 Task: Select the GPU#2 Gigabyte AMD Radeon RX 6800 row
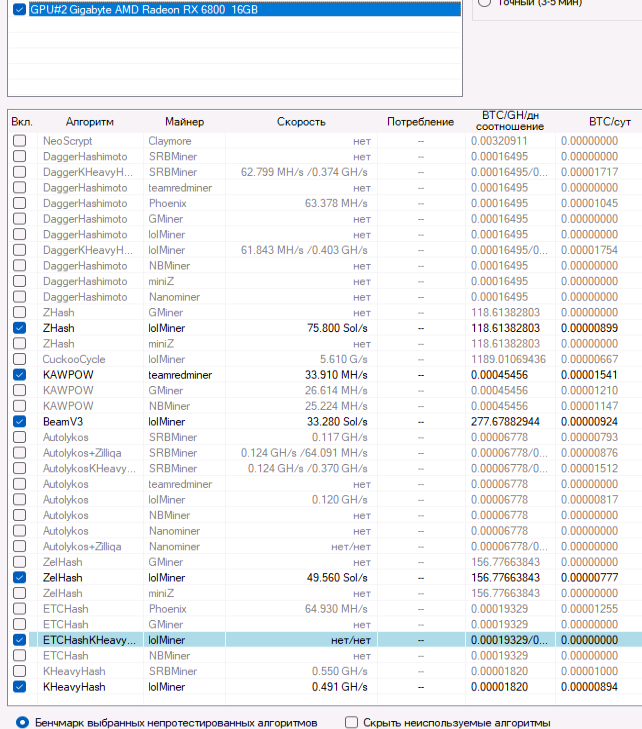[x=245, y=9]
